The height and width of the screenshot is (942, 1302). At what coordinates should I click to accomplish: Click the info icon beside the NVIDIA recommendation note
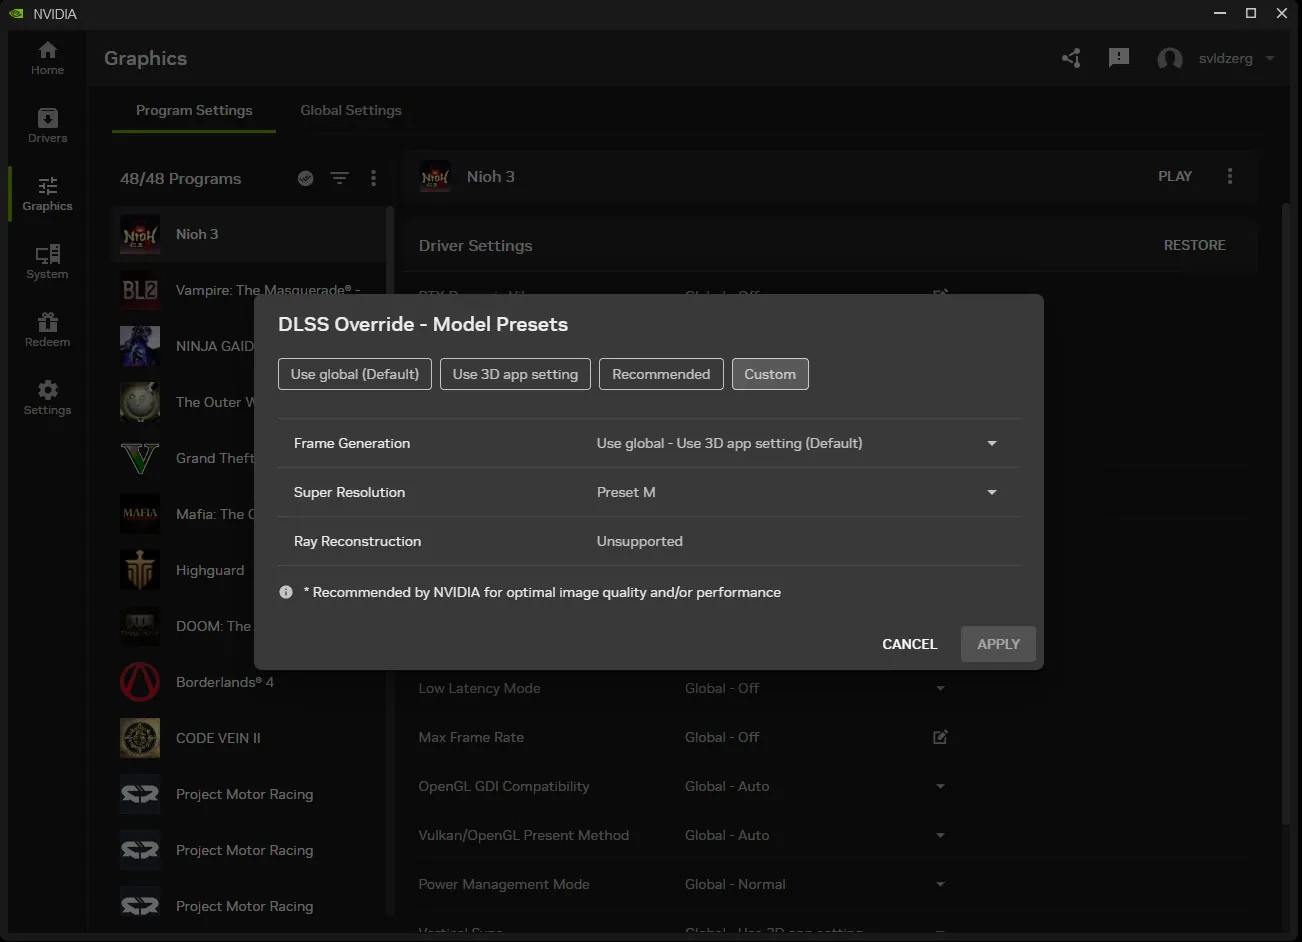[286, 592]
